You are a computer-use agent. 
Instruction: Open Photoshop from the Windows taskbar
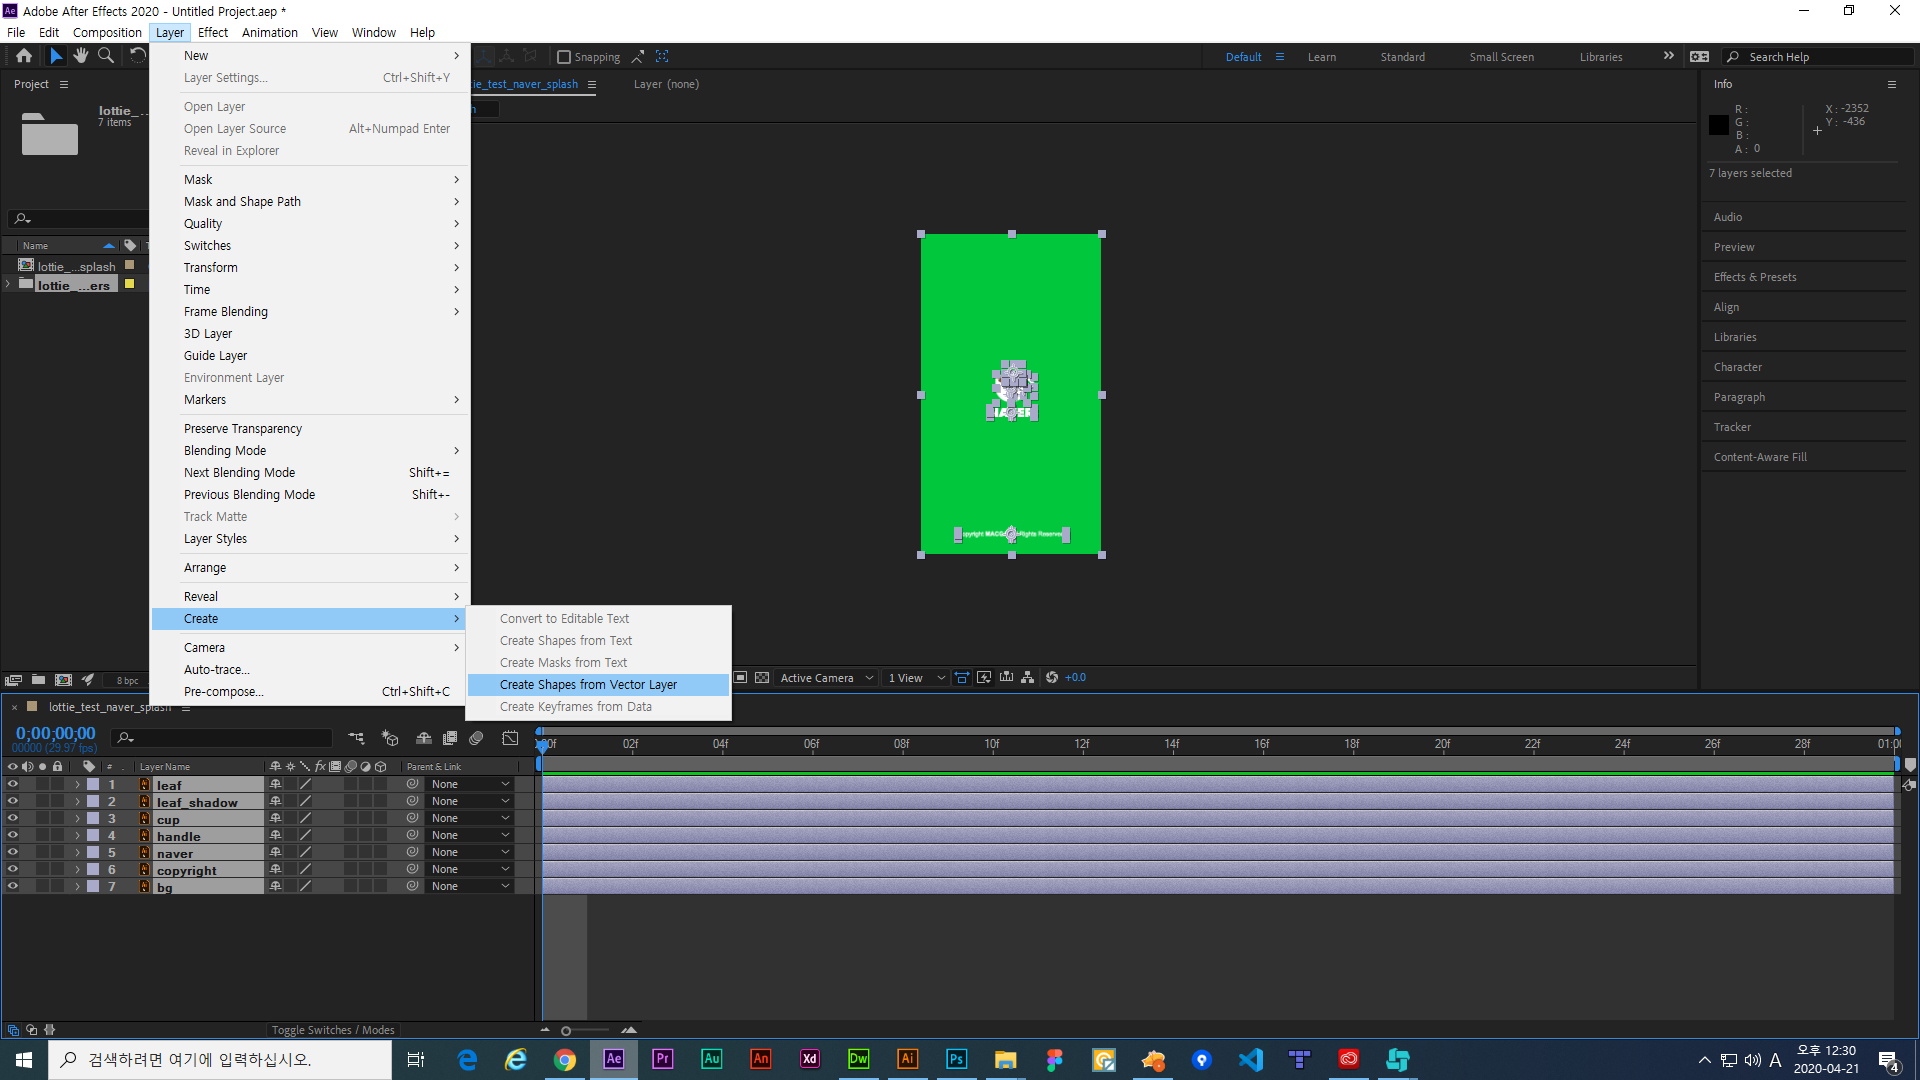tap(956, 1059)
